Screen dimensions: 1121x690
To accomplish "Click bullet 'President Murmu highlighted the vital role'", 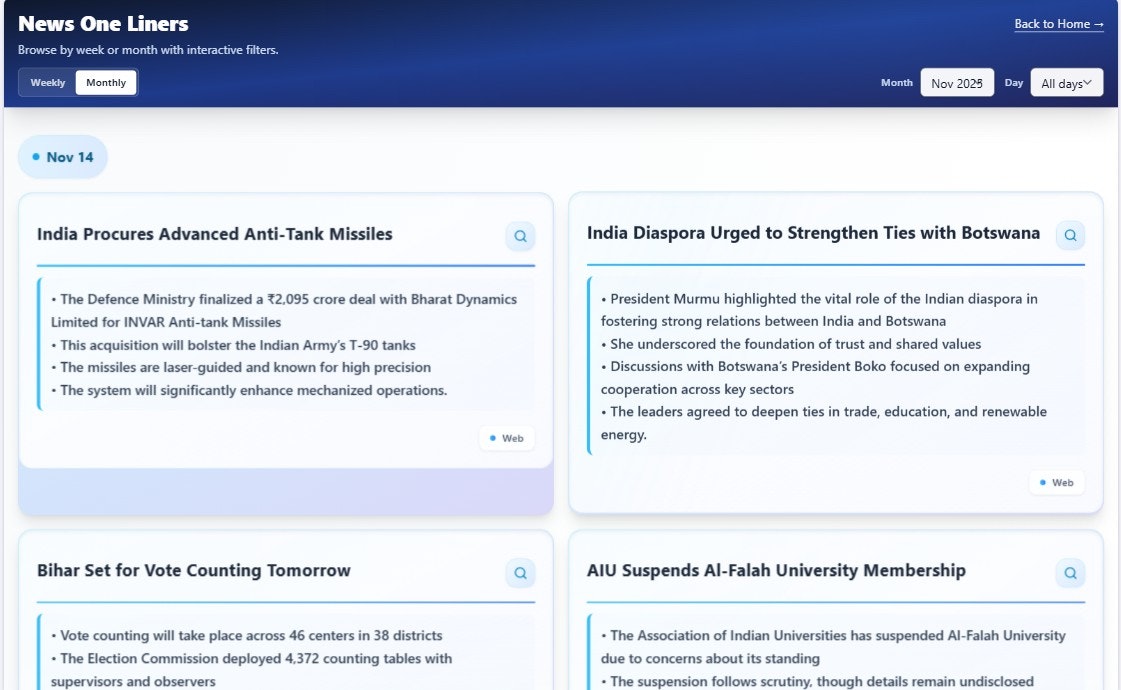I will coord(819,310).
